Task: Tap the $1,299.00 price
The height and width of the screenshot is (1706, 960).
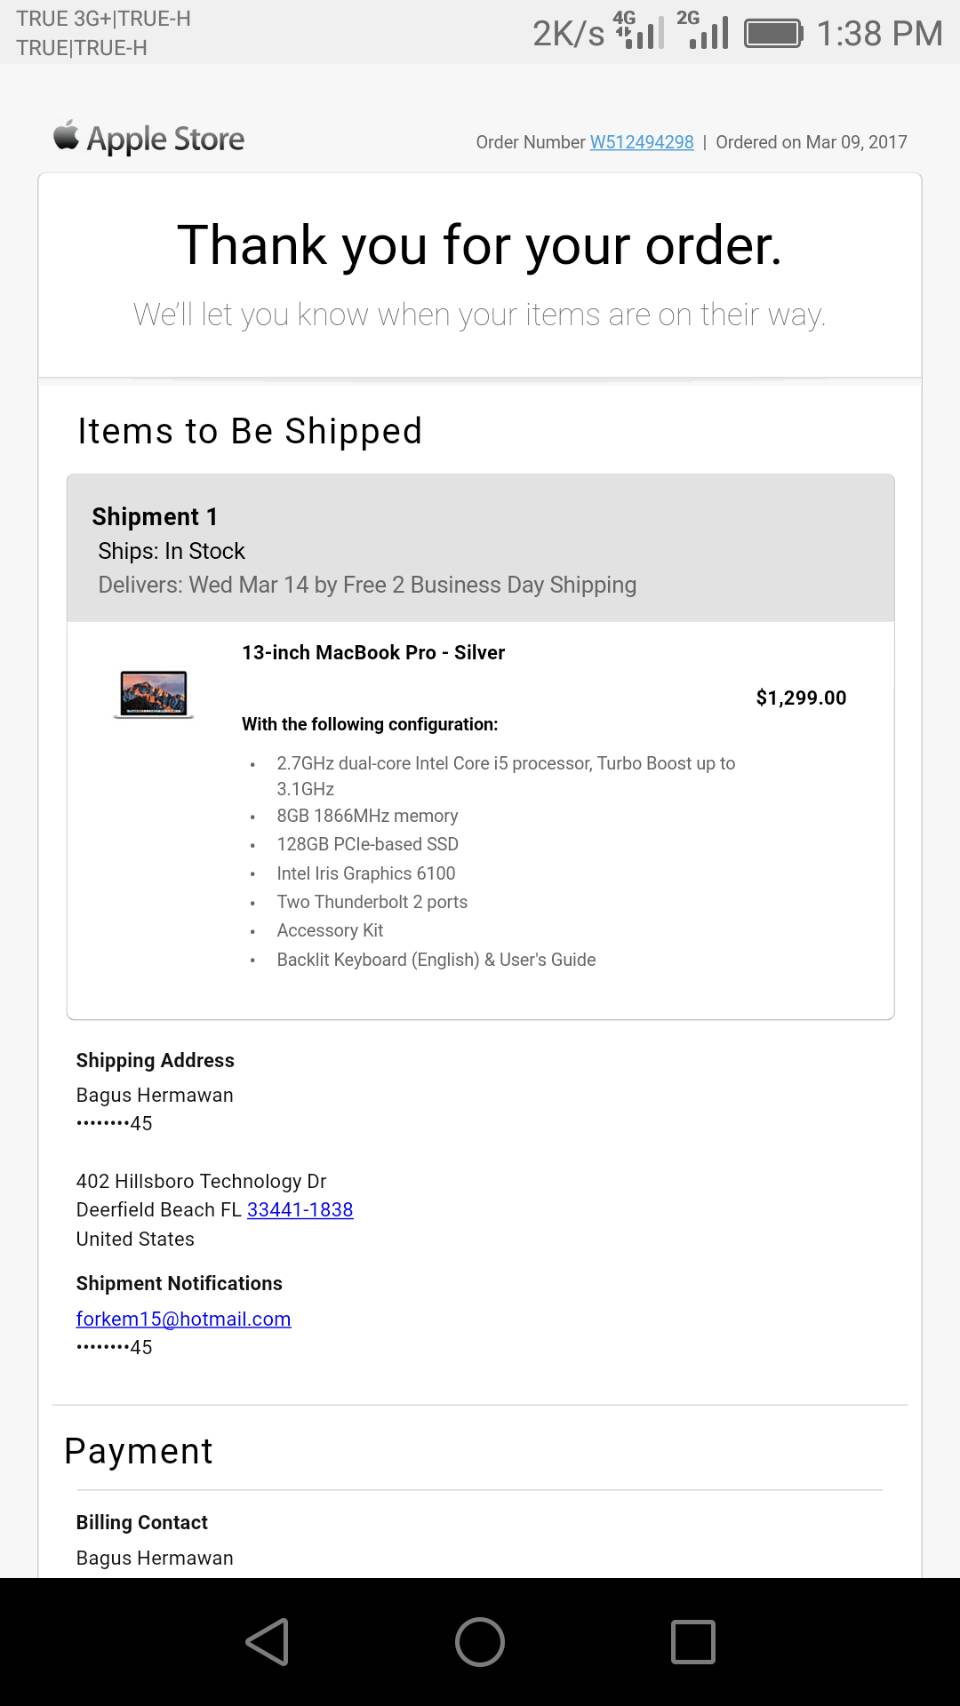Action: point(800,697)
